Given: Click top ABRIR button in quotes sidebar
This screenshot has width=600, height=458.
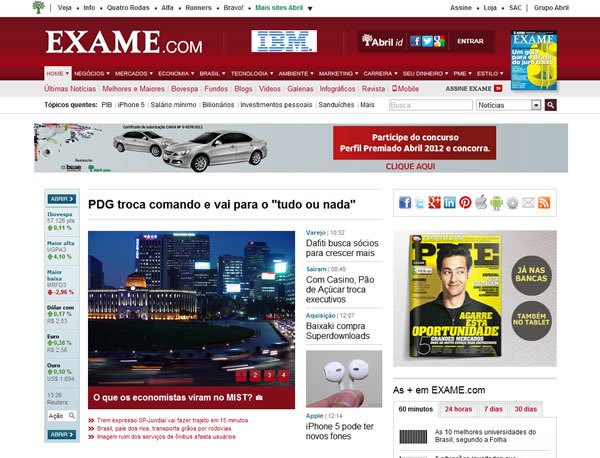Looking at the screenshot, I should (x=62, y=199).
